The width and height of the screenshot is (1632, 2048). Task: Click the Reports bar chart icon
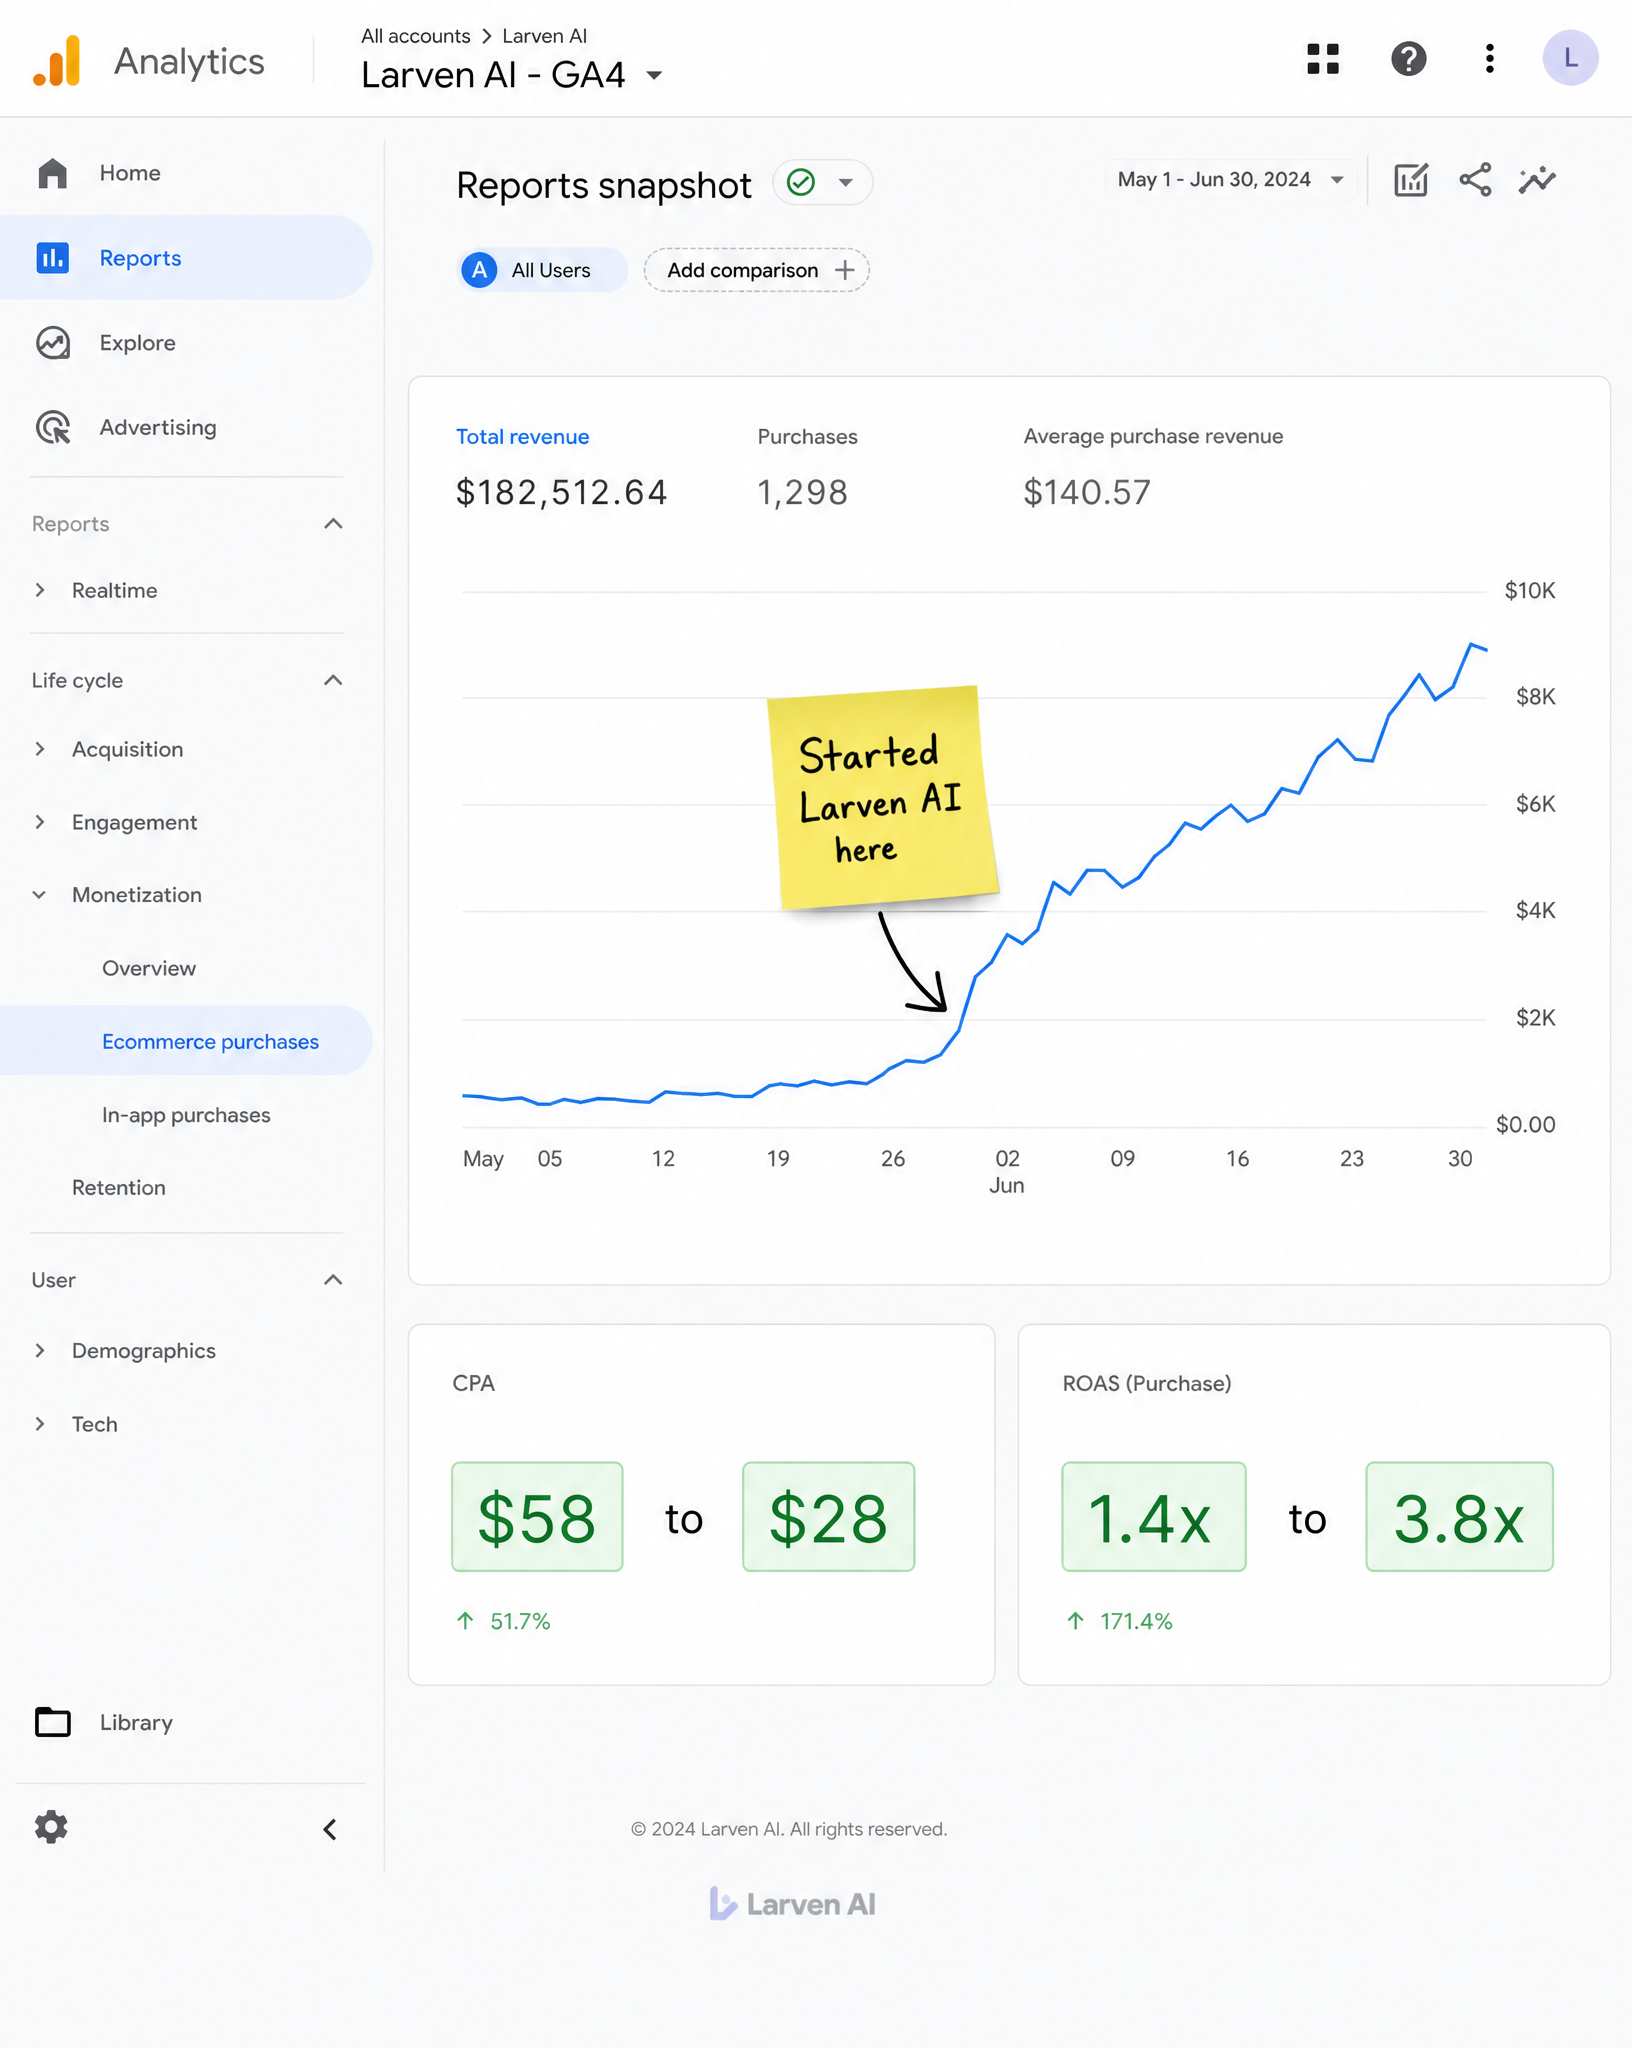click(x=53, y=258)
